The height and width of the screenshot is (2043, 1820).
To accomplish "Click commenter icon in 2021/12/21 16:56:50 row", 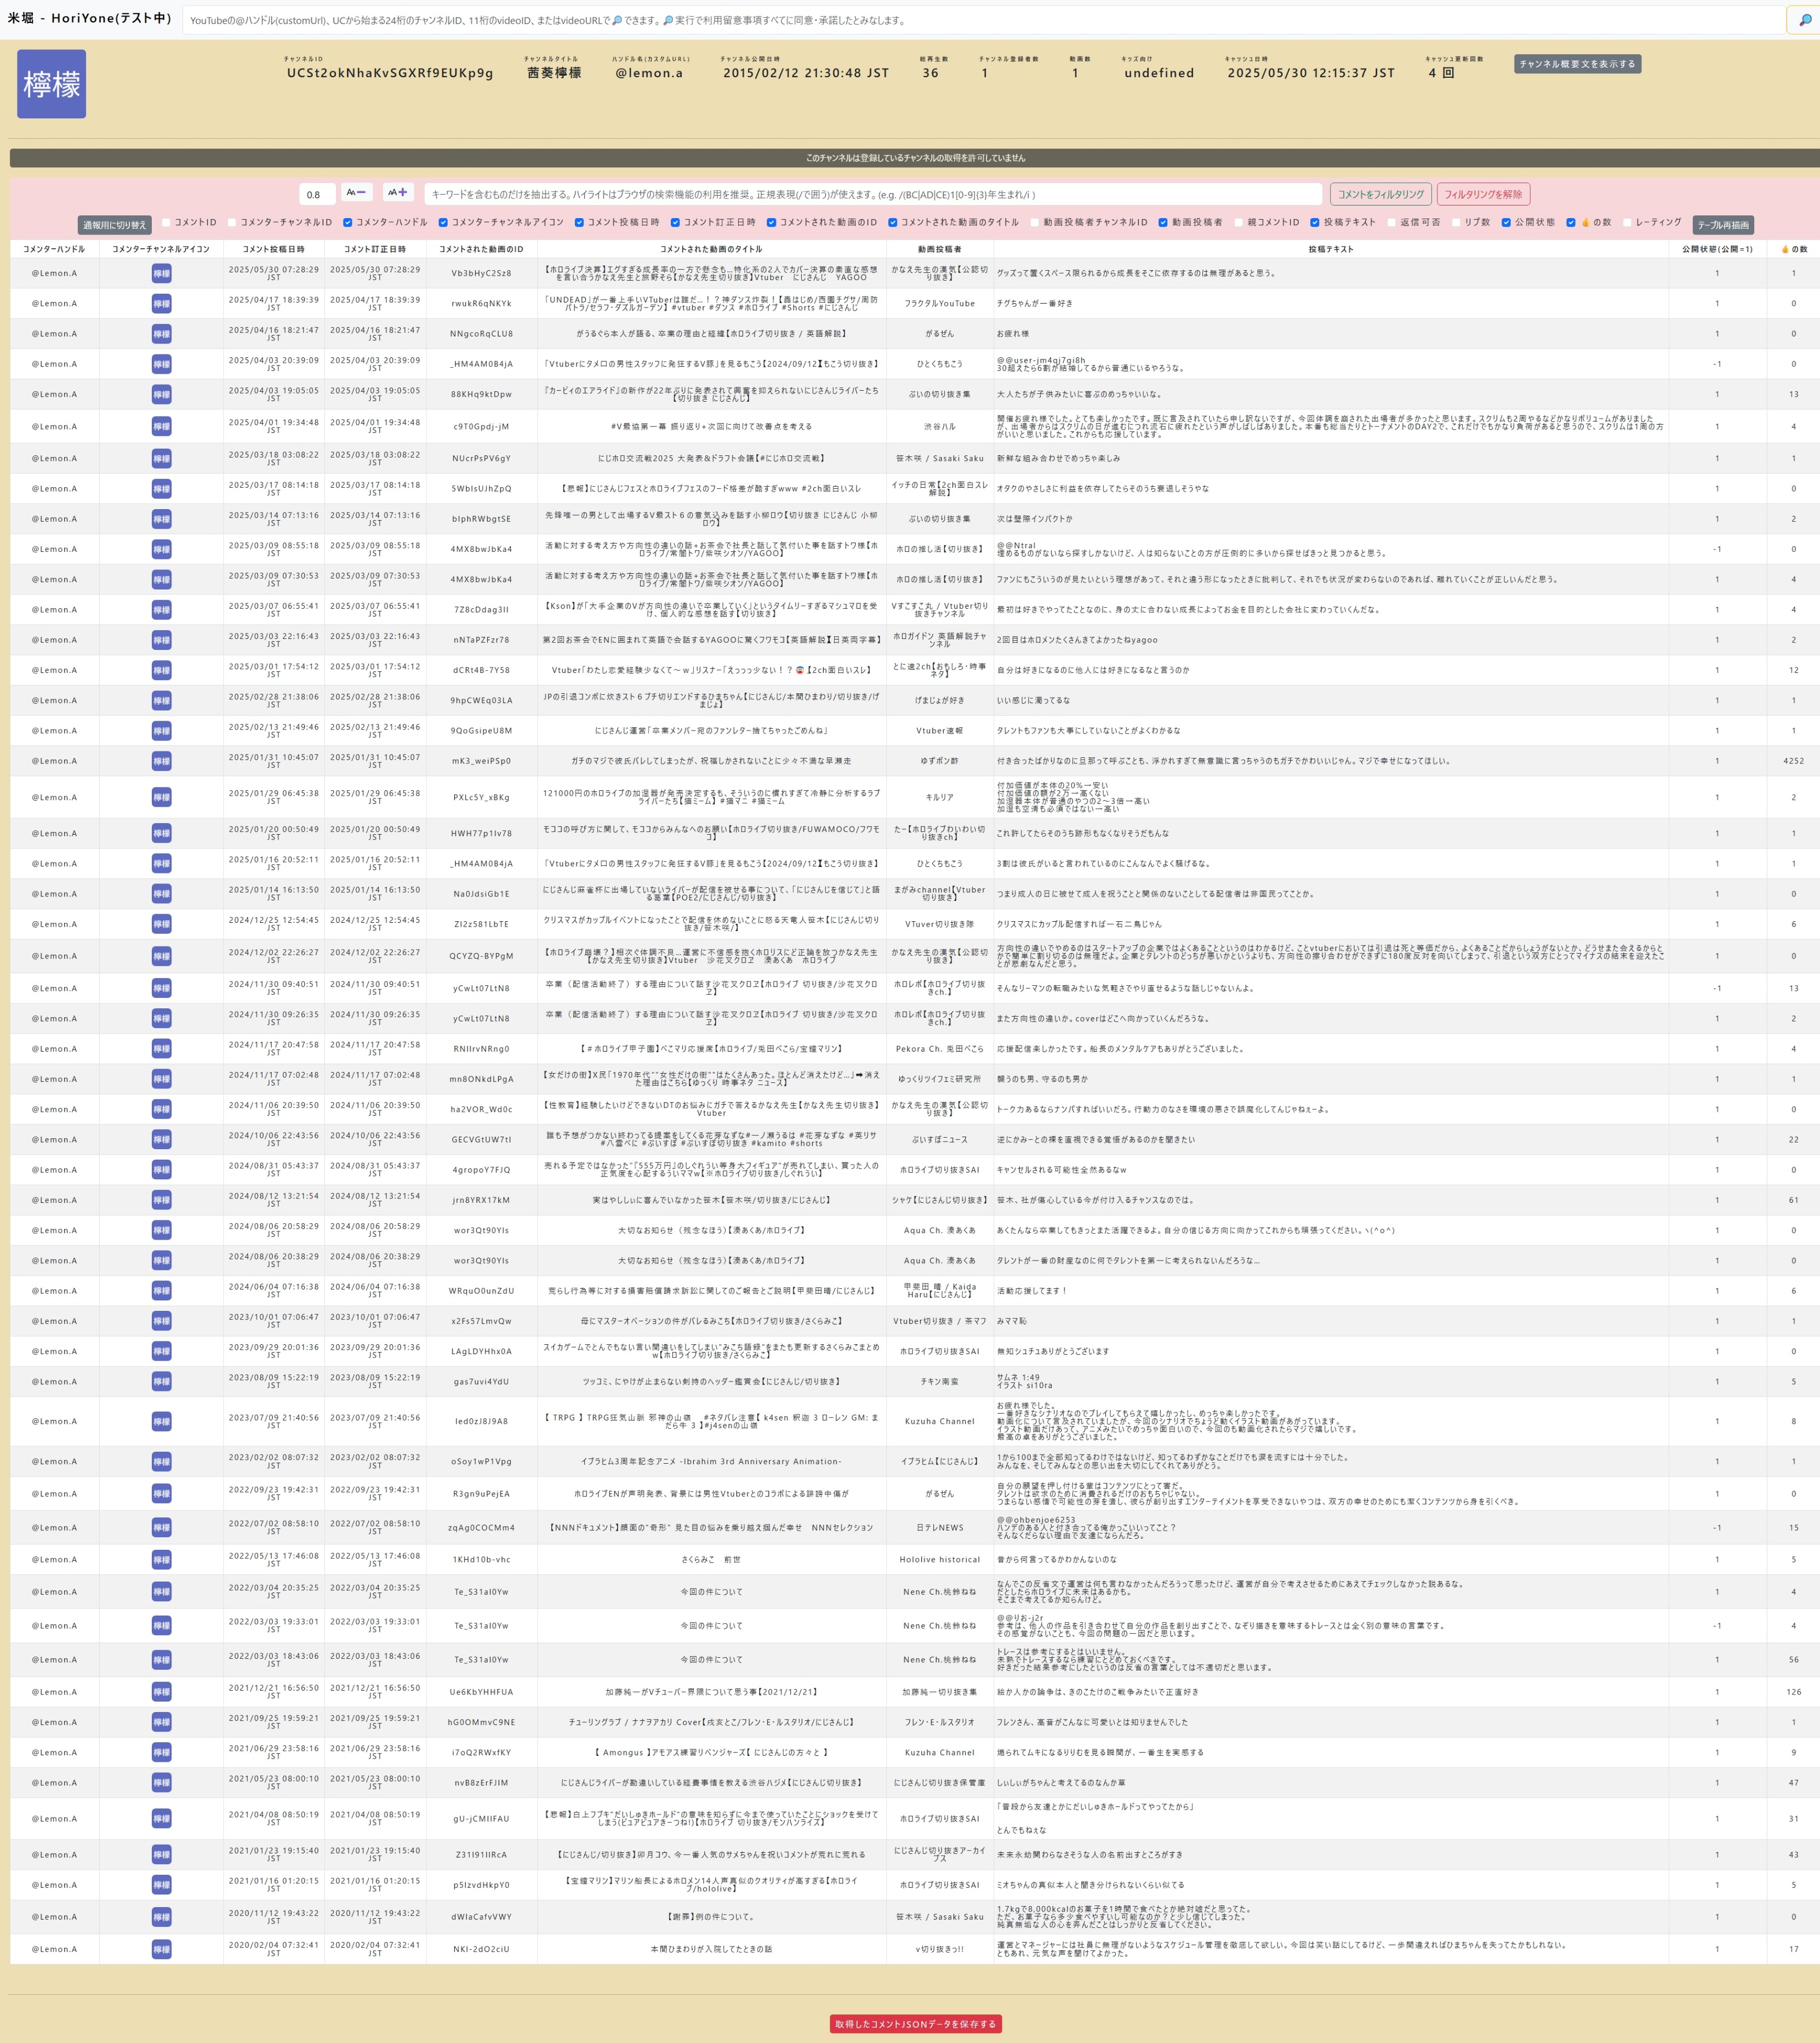I will 161,1692.
